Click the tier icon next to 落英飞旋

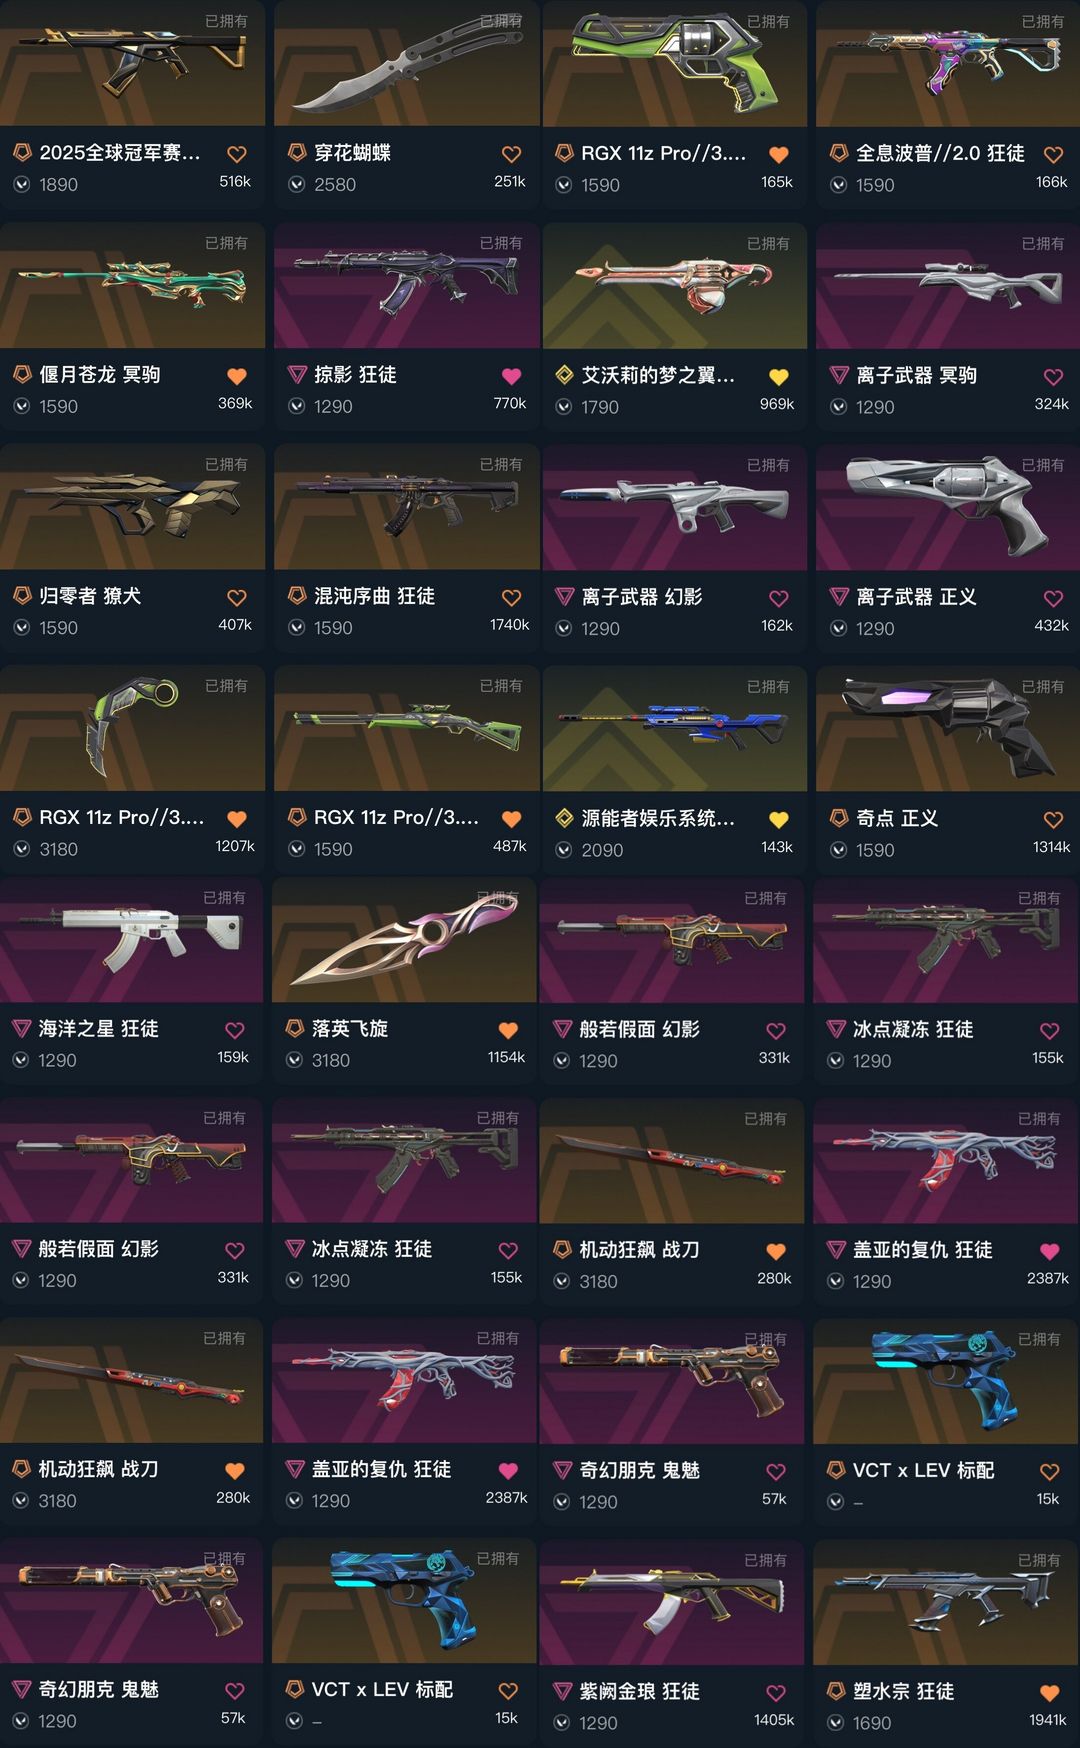295,1029
